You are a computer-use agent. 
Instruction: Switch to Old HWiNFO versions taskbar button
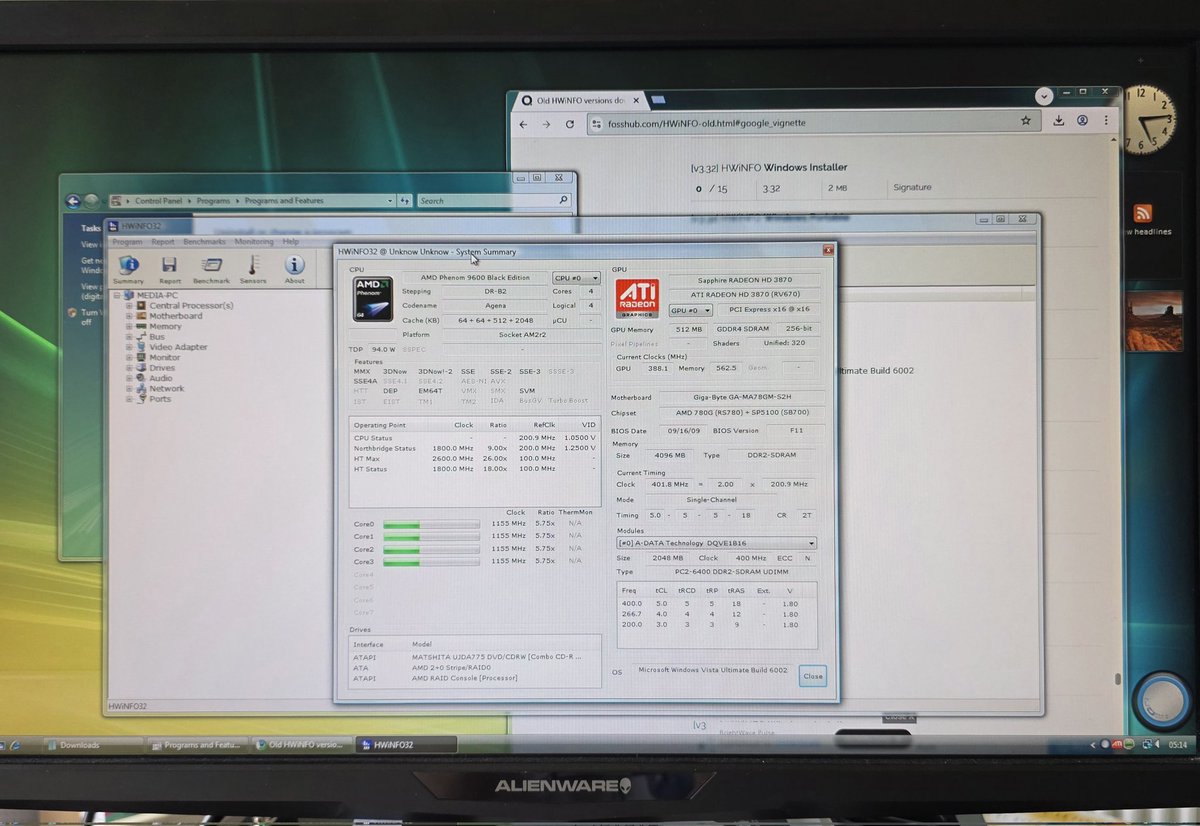[301, 745]
